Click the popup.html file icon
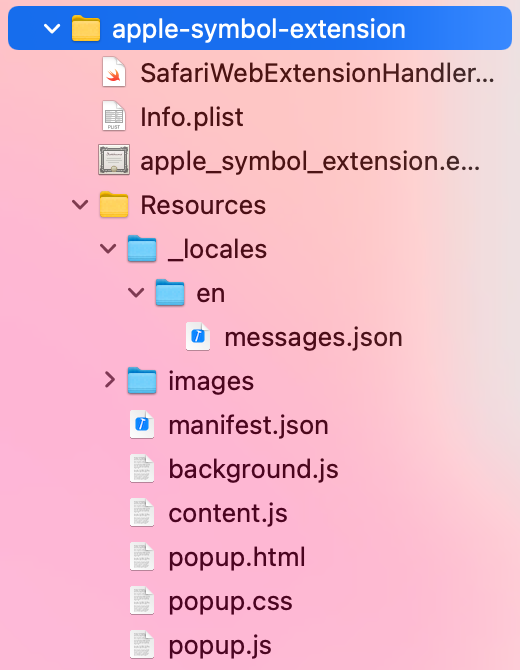 pyautogui.click(x=142, y=557)
